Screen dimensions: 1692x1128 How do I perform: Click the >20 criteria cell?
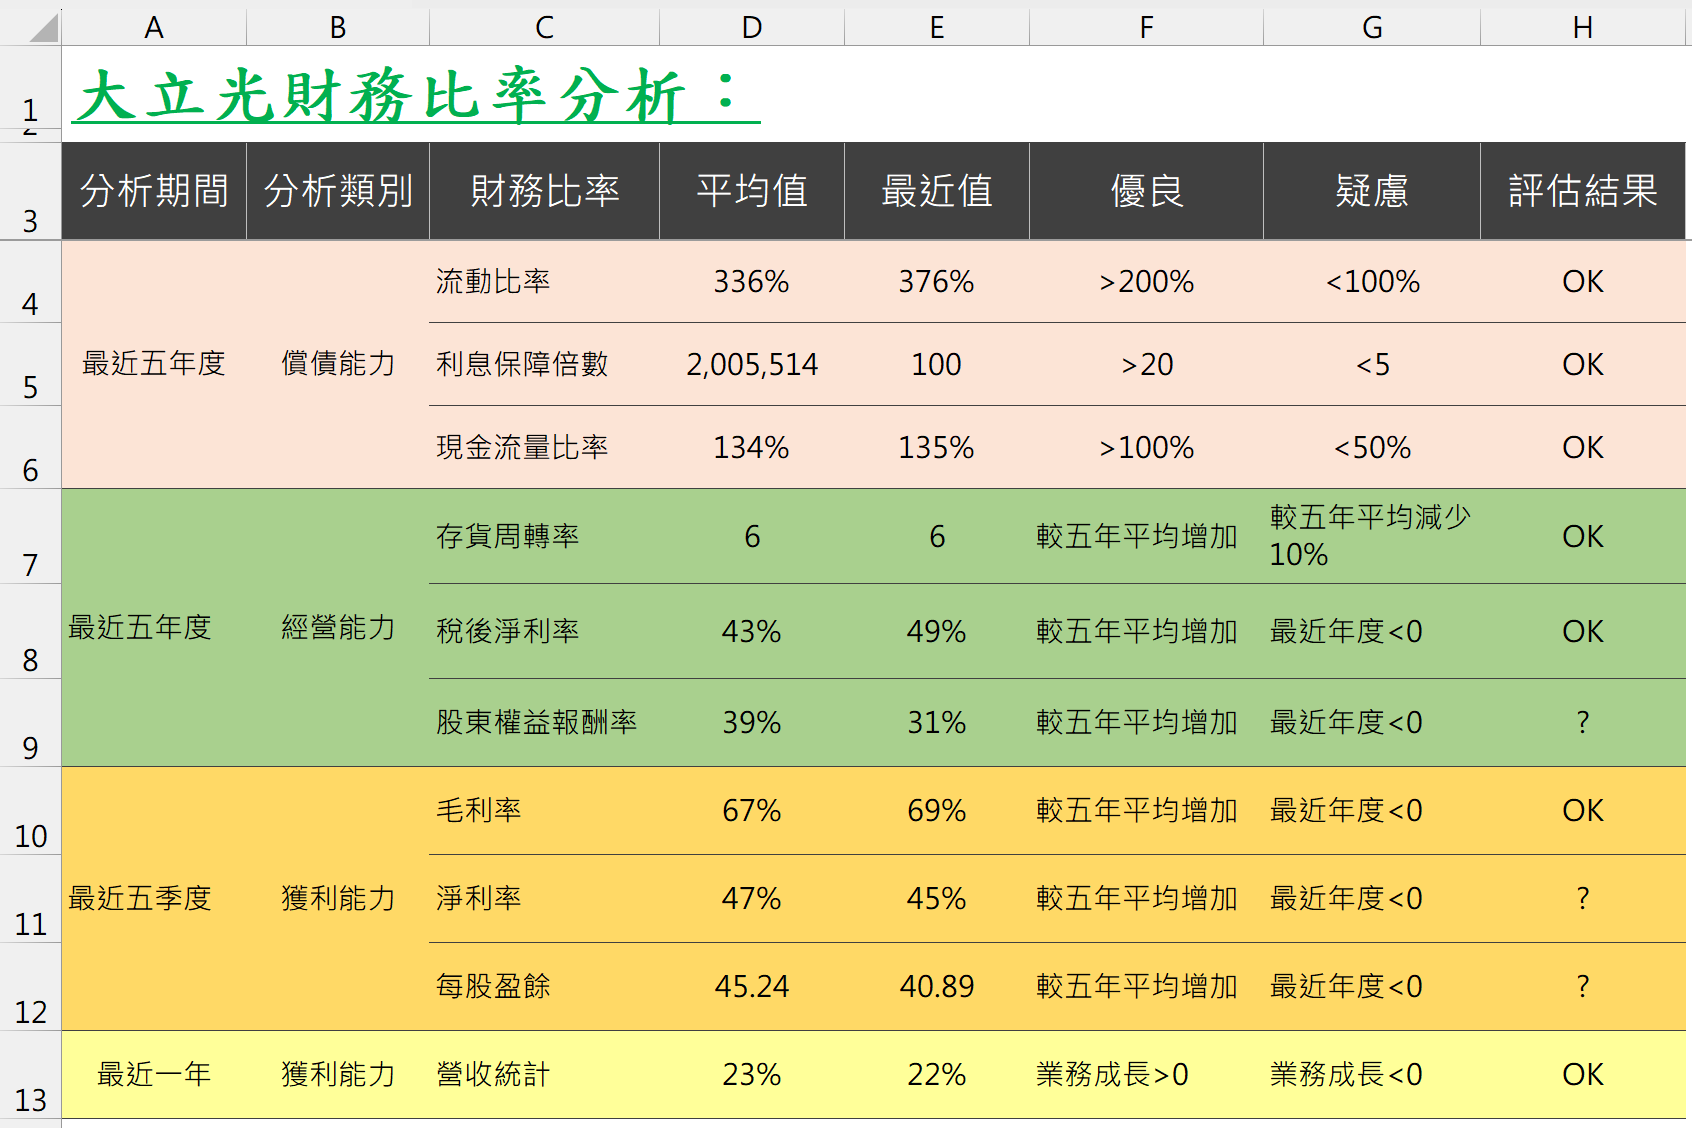[1146, 365]
